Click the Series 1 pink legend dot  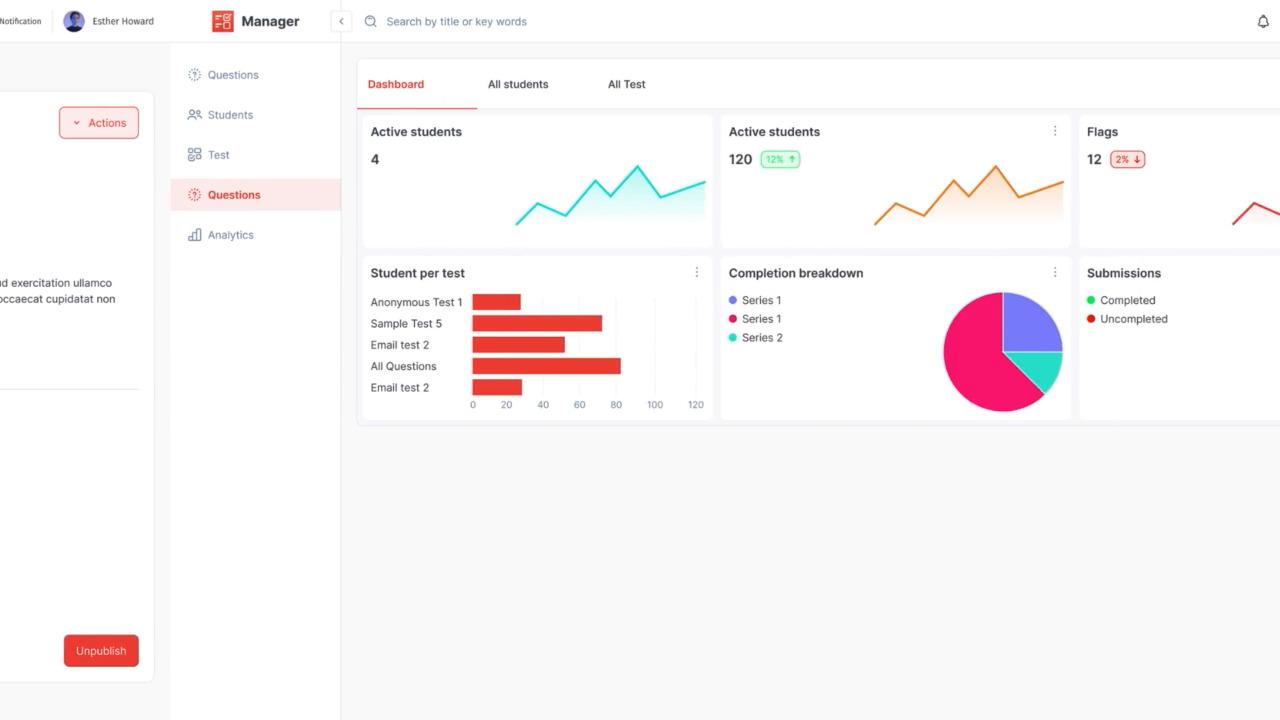733,319
